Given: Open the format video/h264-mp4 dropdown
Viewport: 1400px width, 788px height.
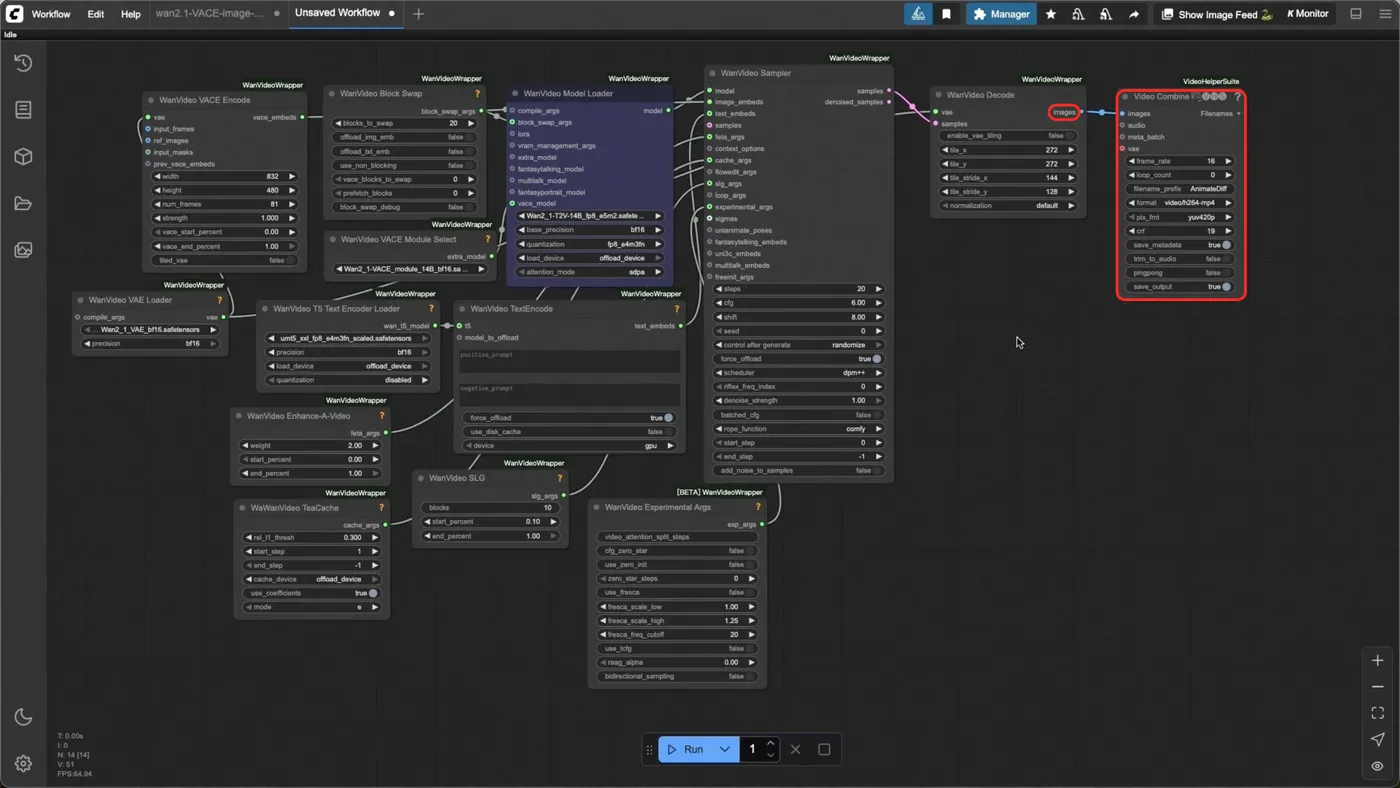Looking at the screenshot, I should tap(1180, 203).
